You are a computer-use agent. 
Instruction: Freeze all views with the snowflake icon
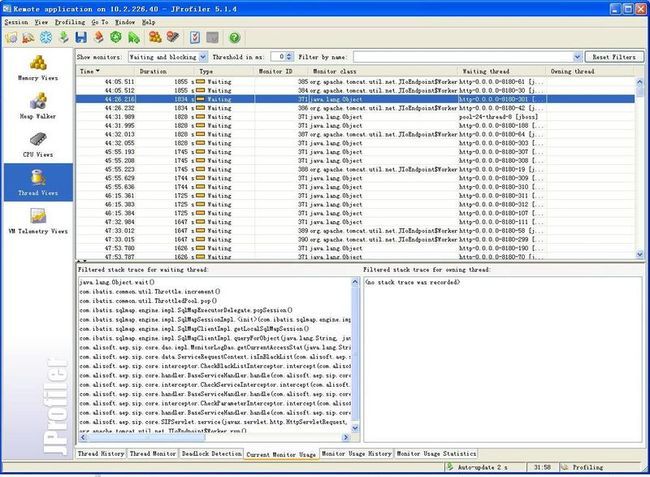tap(46, 38)
